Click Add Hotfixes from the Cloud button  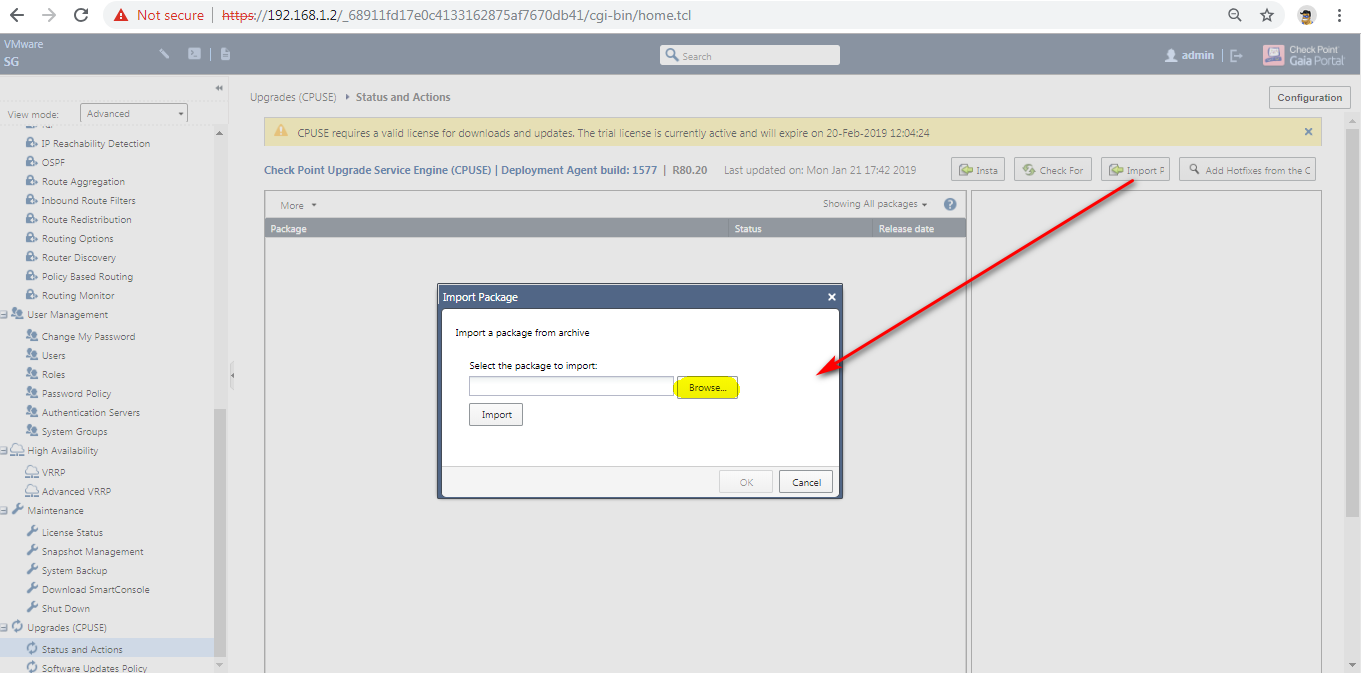1248,170
